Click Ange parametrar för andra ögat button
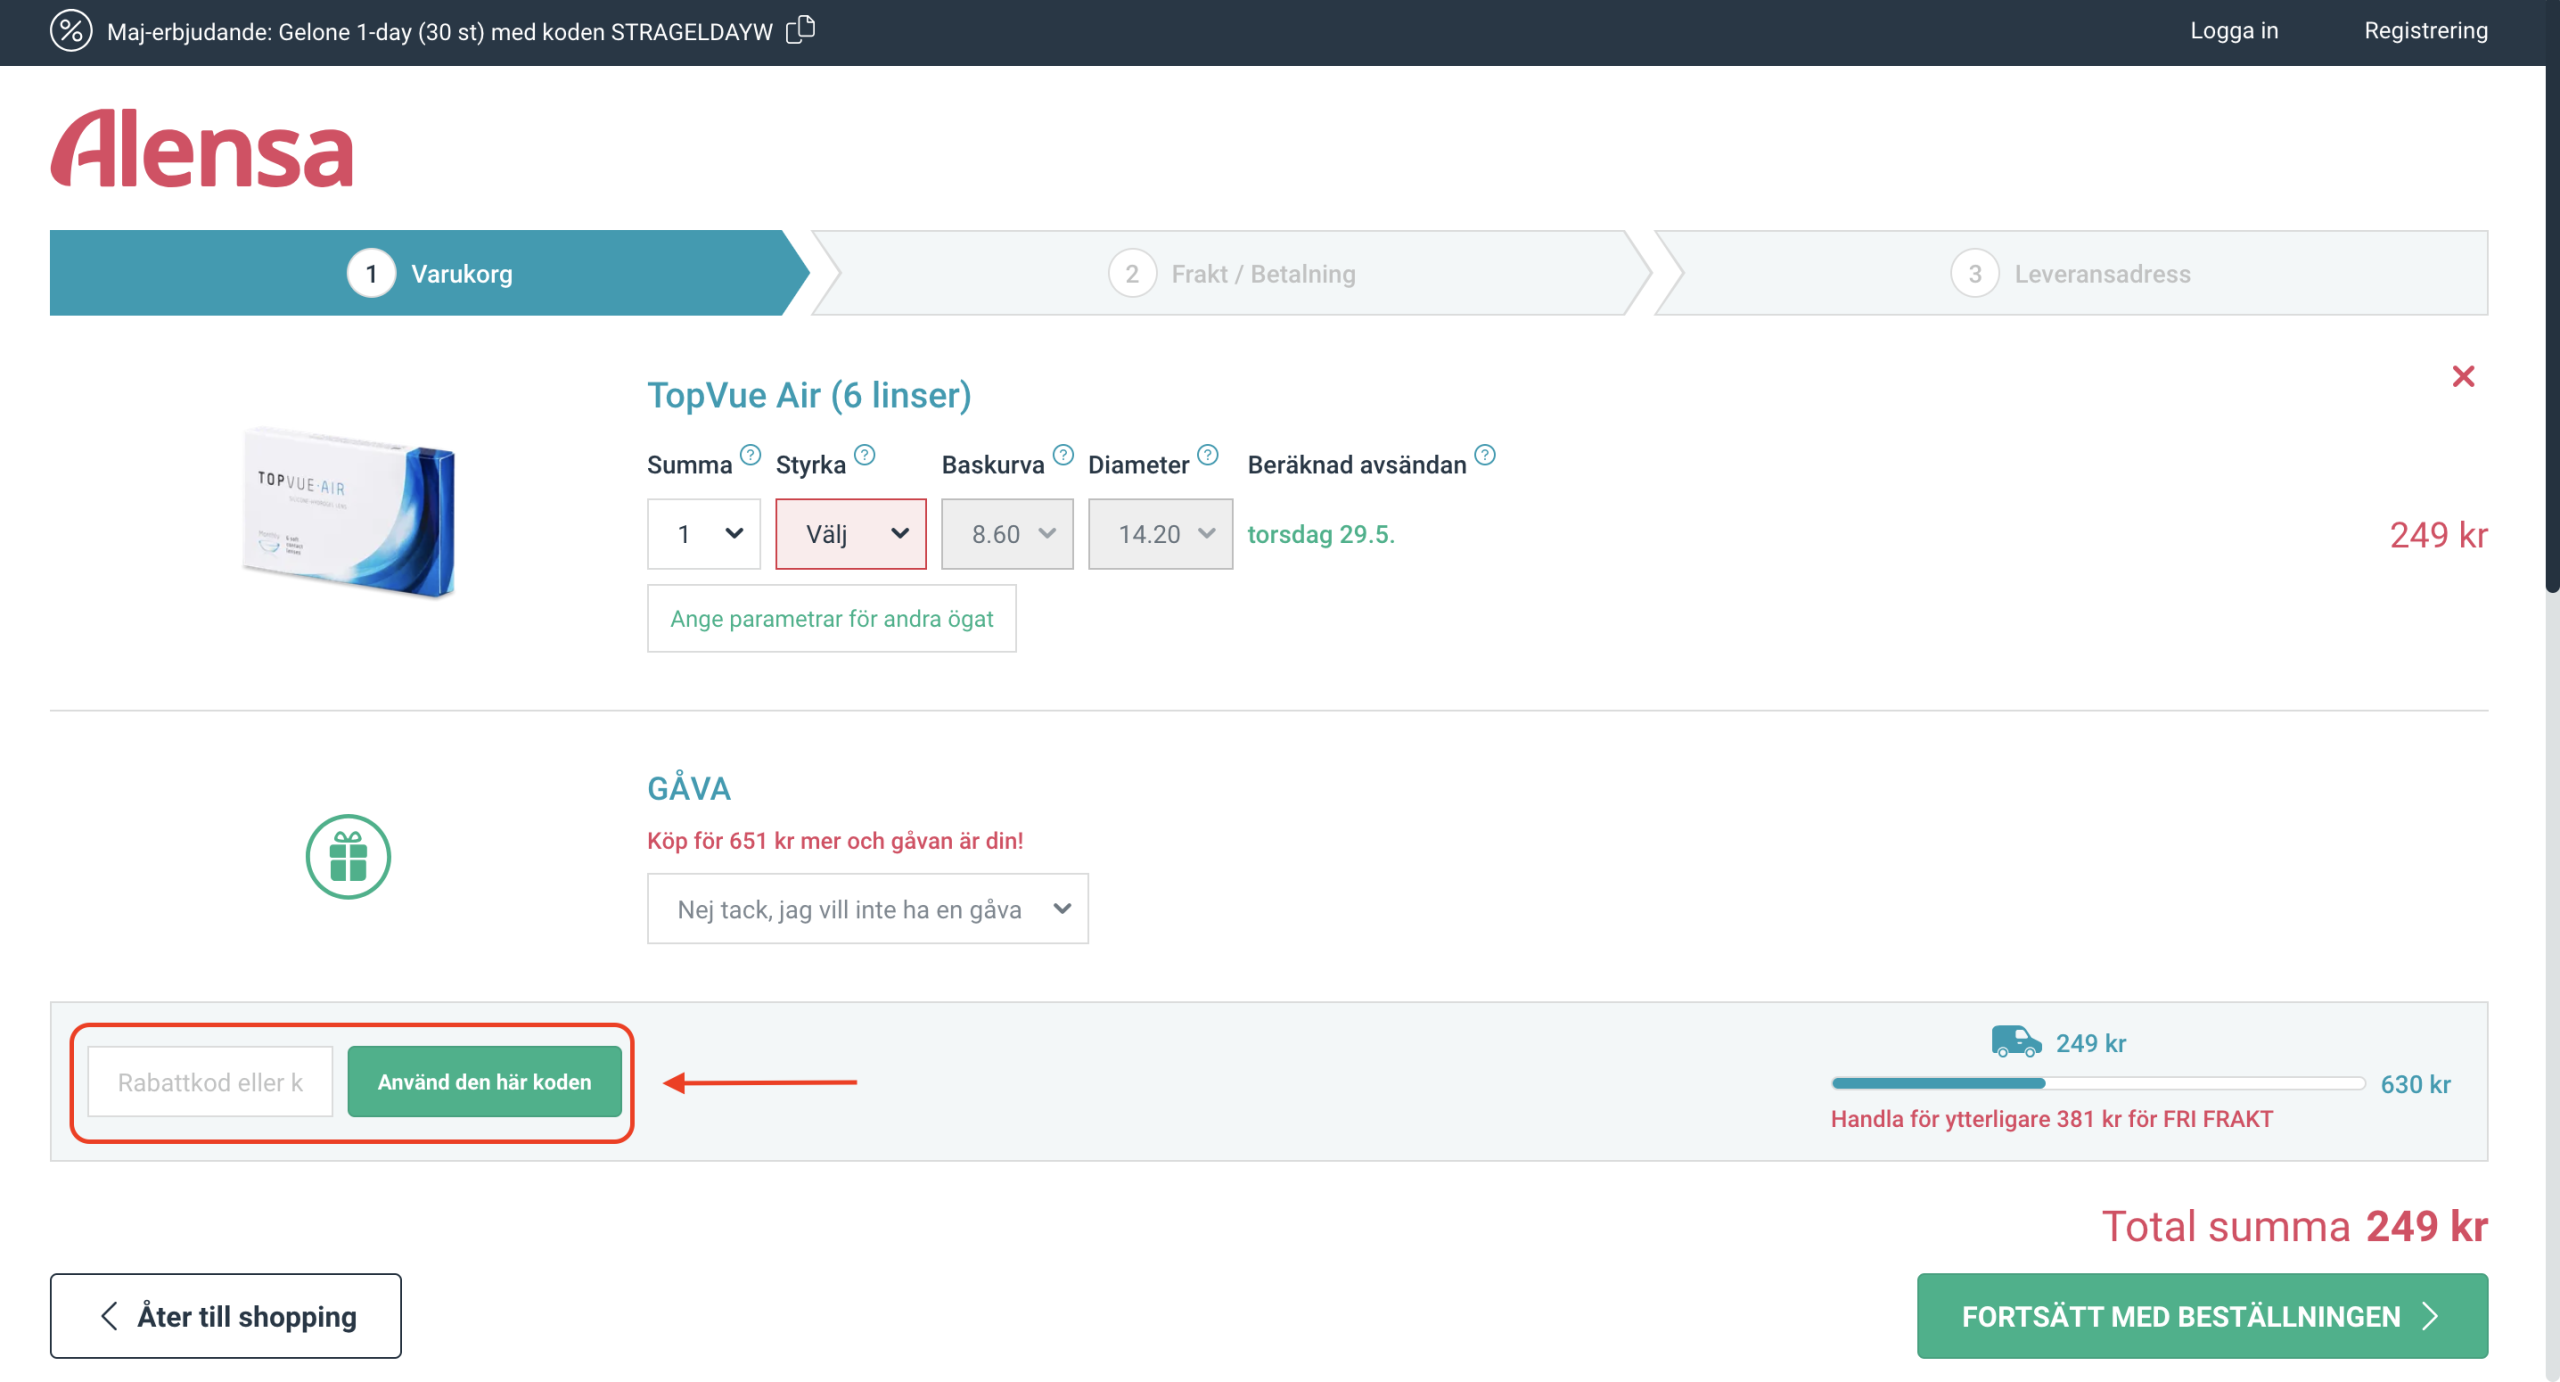Image resolution: width=2560 pixels, height=1382 pixels. [x=832, y=619]
